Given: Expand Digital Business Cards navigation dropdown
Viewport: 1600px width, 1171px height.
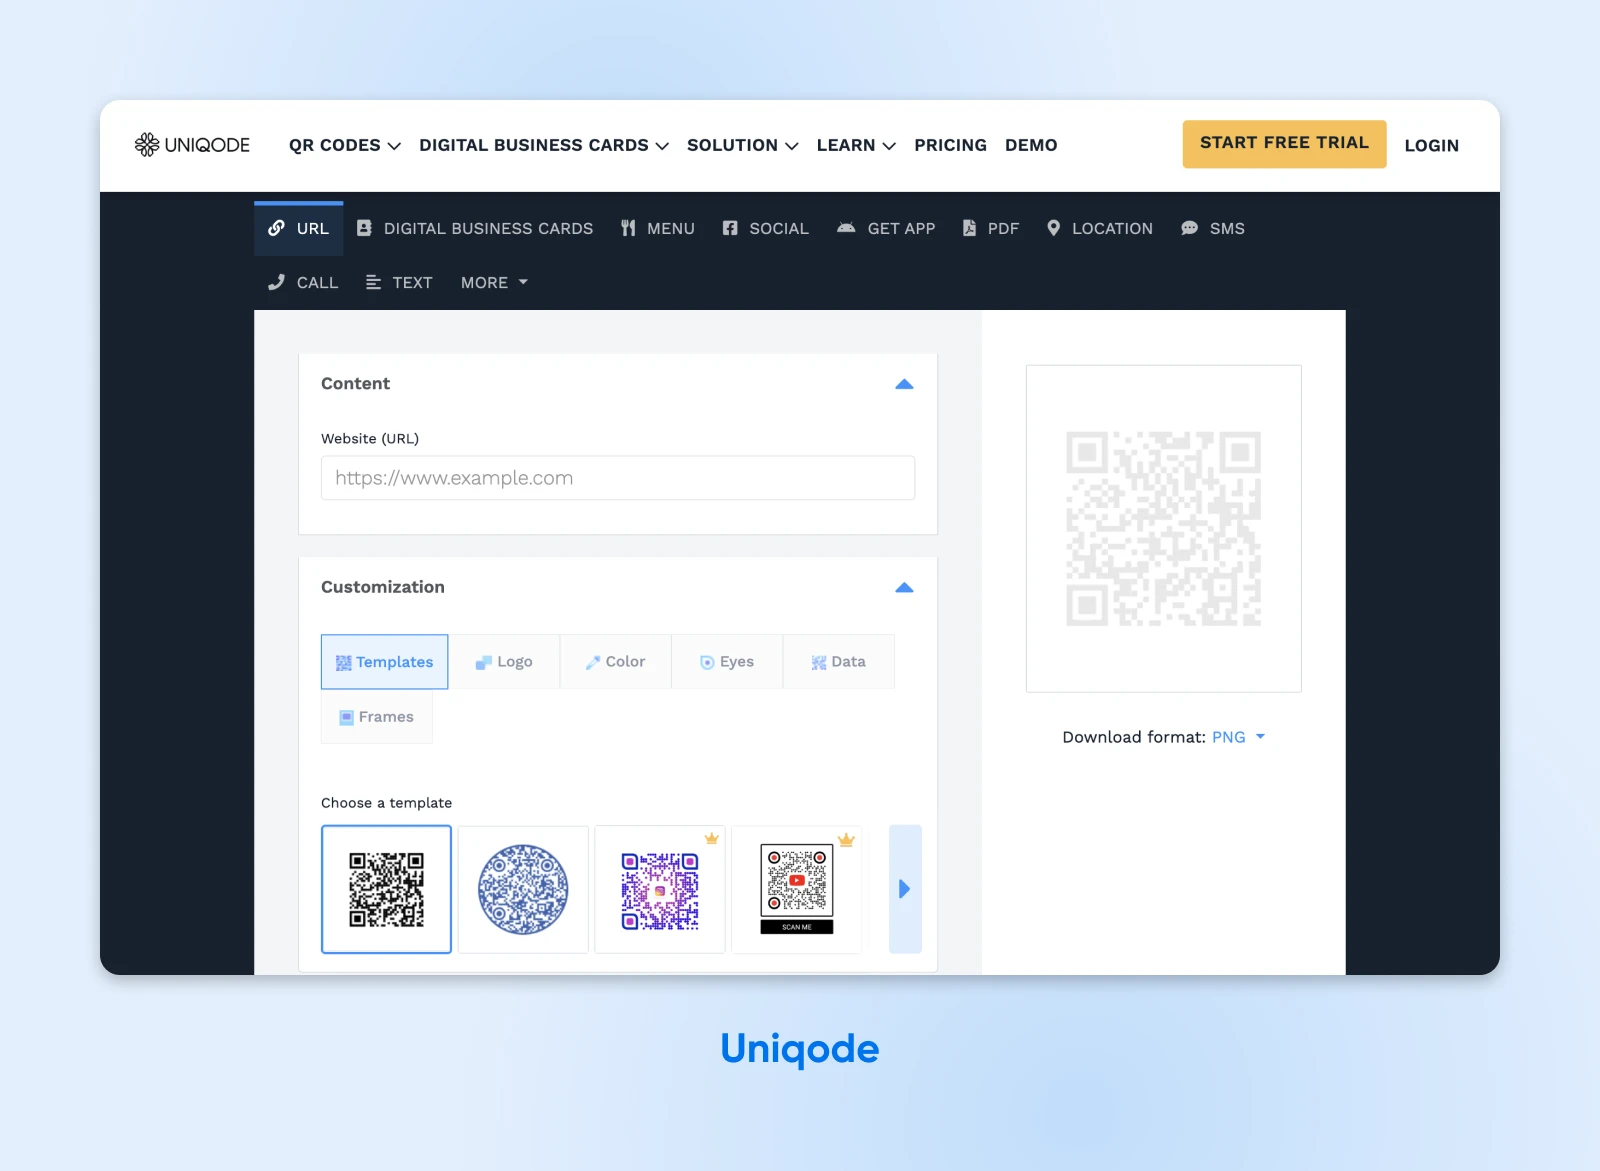Looking at the screenshot, I should pyautogui.click(x=544, y=145).
